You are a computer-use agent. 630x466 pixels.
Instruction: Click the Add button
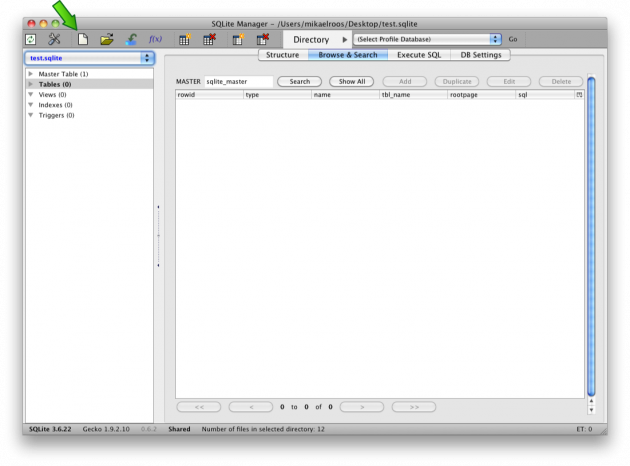[405, 82]
